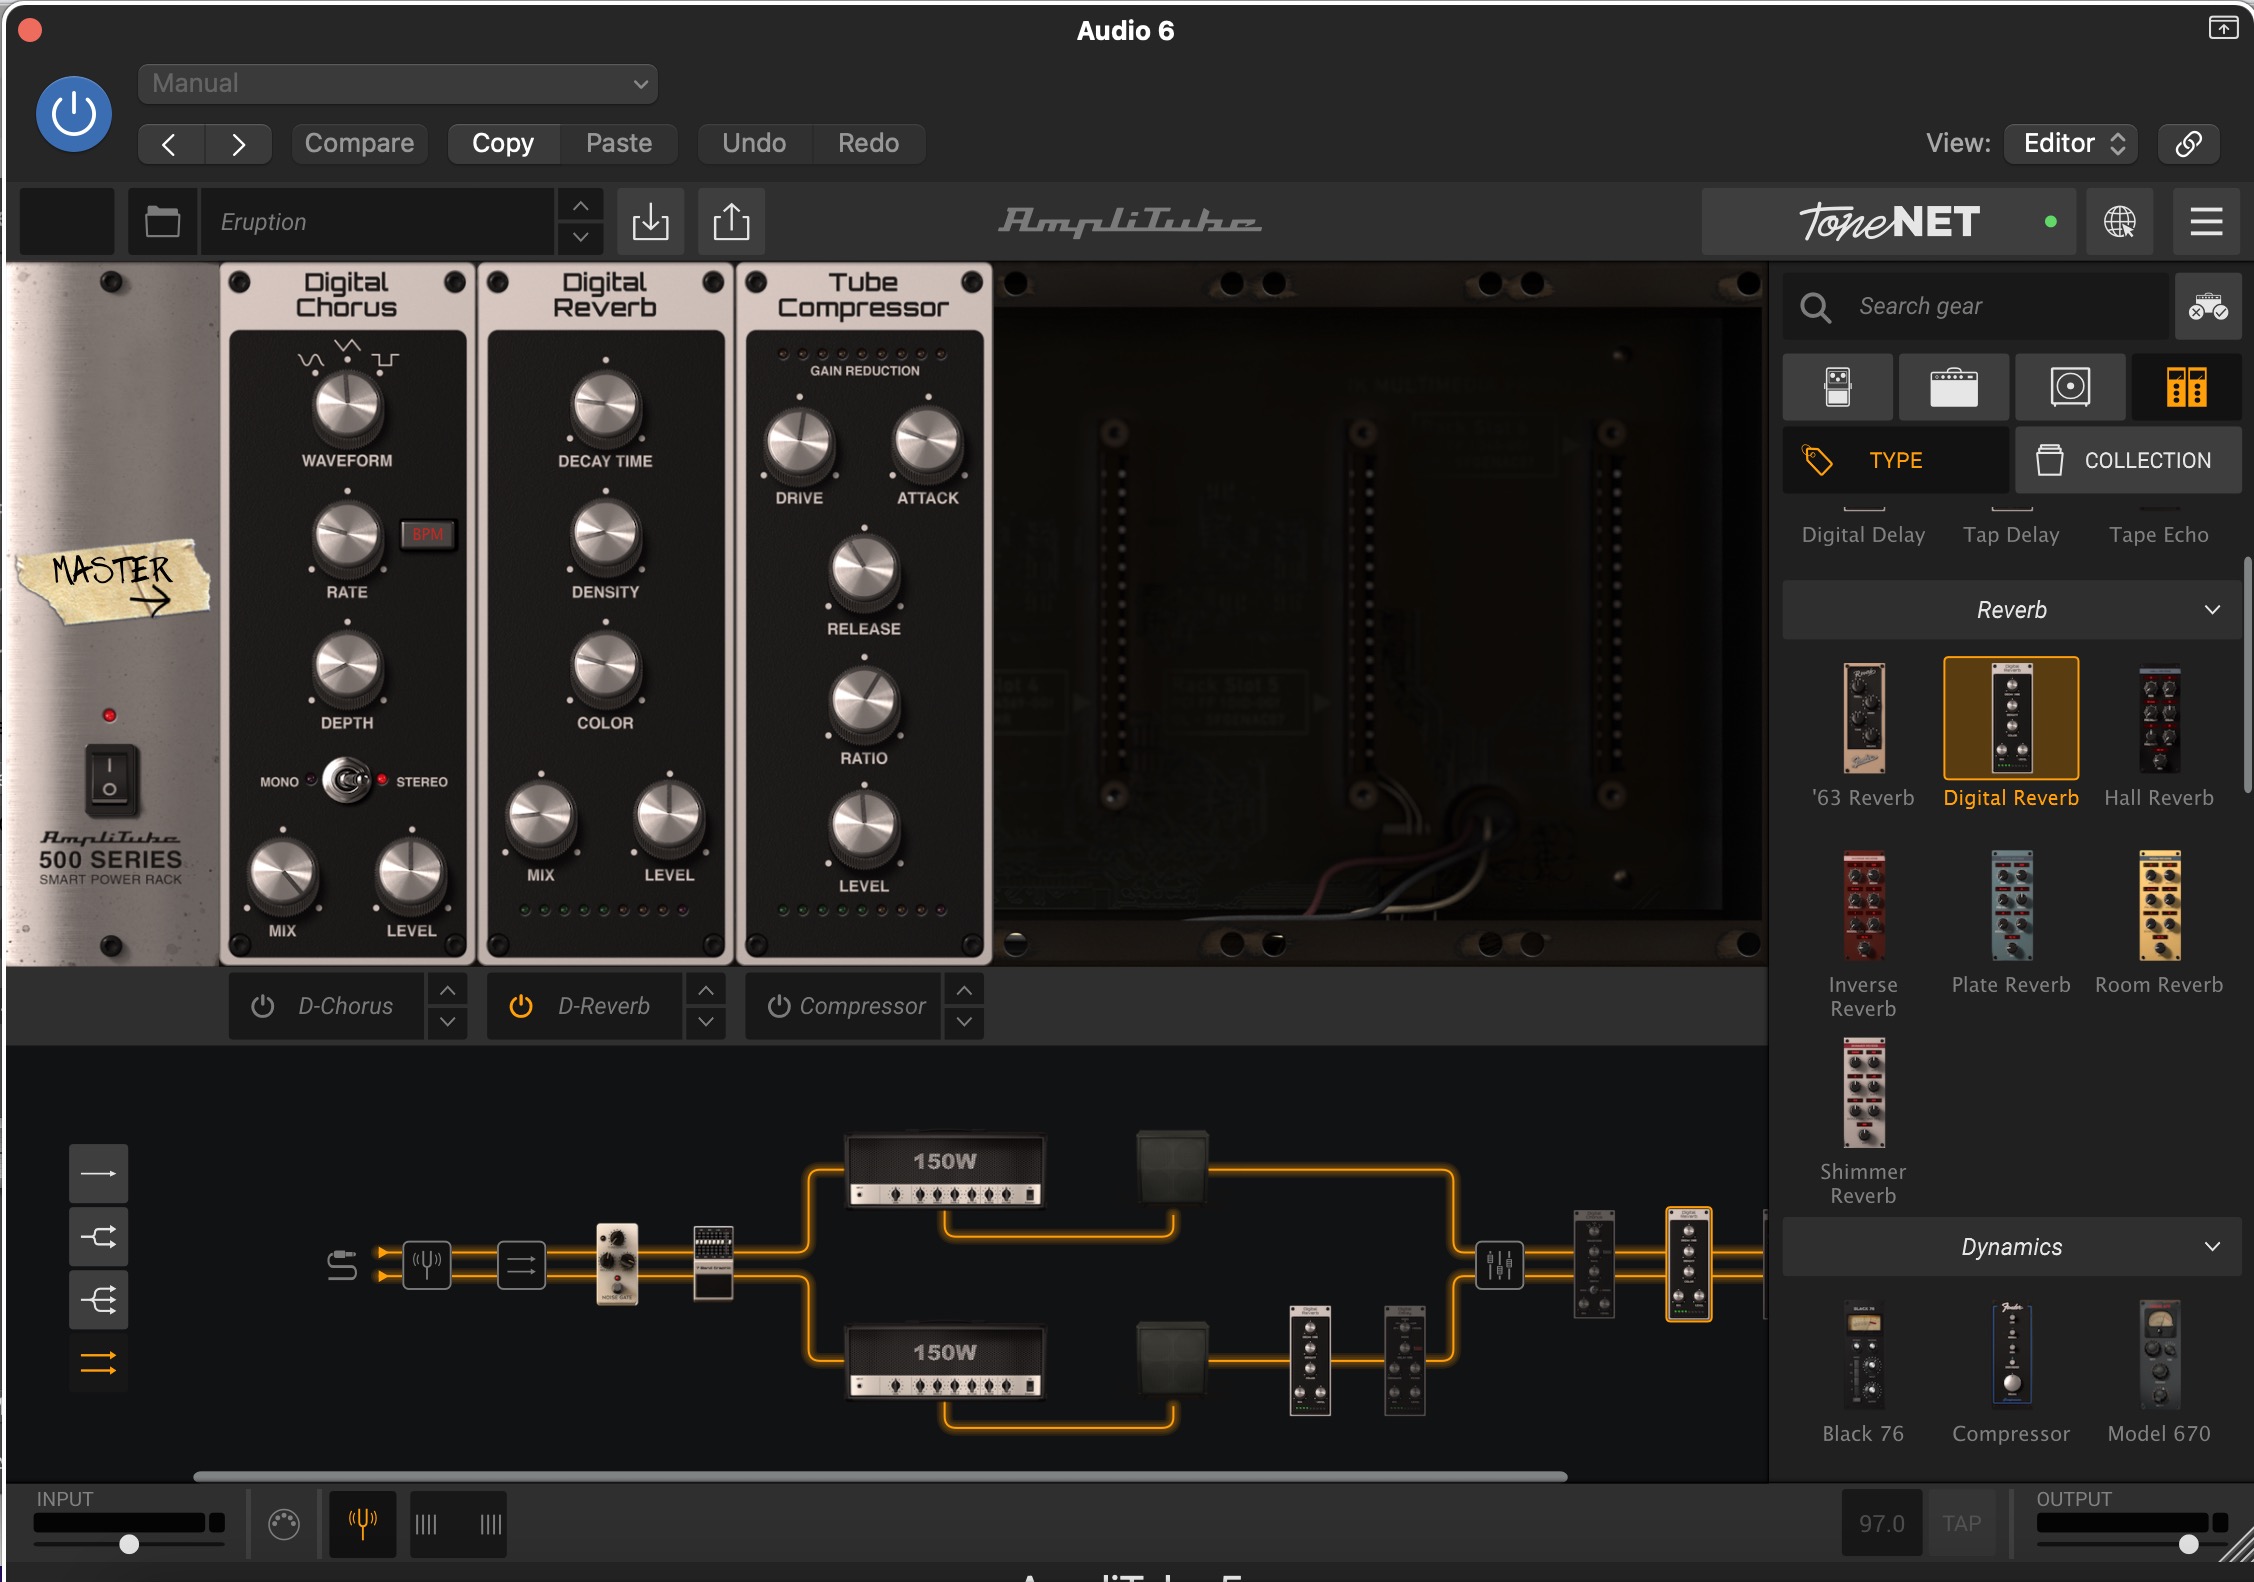This screenshot has height=1582, width=2254.
Task: Select the rack effects gear category icon
Action: pyautogui.click(x=2187, y=387)
